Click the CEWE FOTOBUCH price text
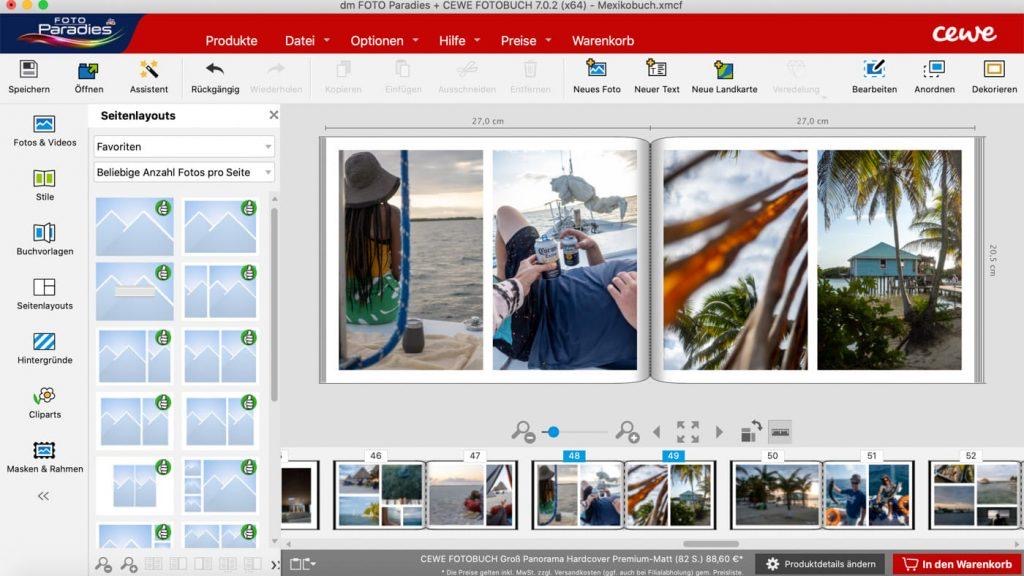The width and height of the screenshot is (1024, 576). 582,559
